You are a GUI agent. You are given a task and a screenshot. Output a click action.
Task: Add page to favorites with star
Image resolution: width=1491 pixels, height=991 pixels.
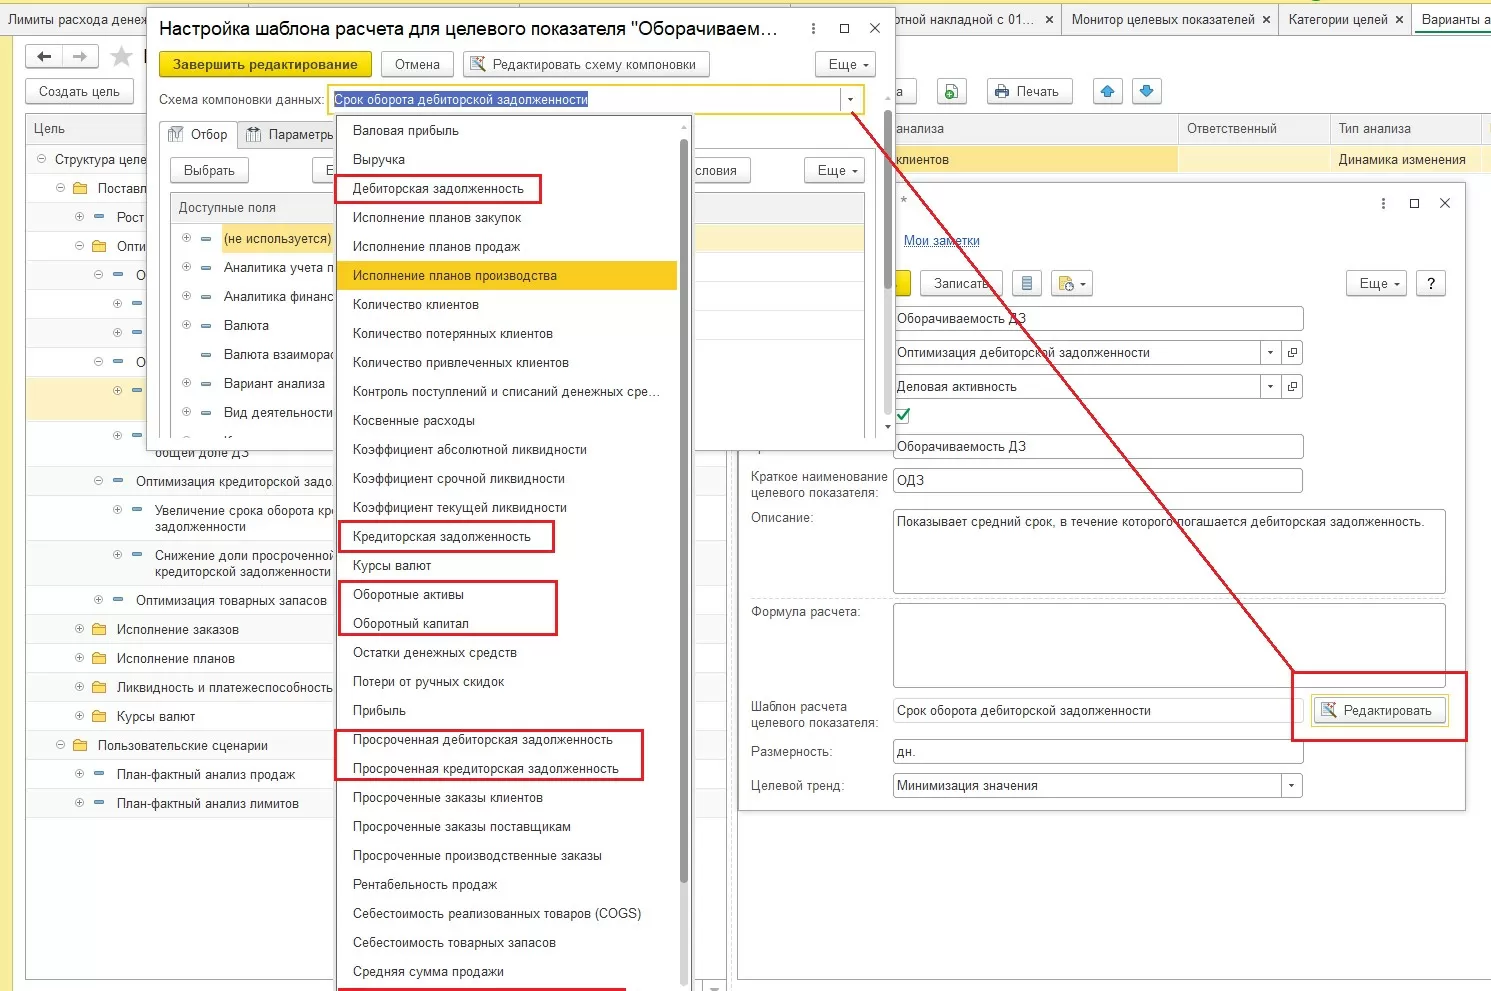(121, 57)
